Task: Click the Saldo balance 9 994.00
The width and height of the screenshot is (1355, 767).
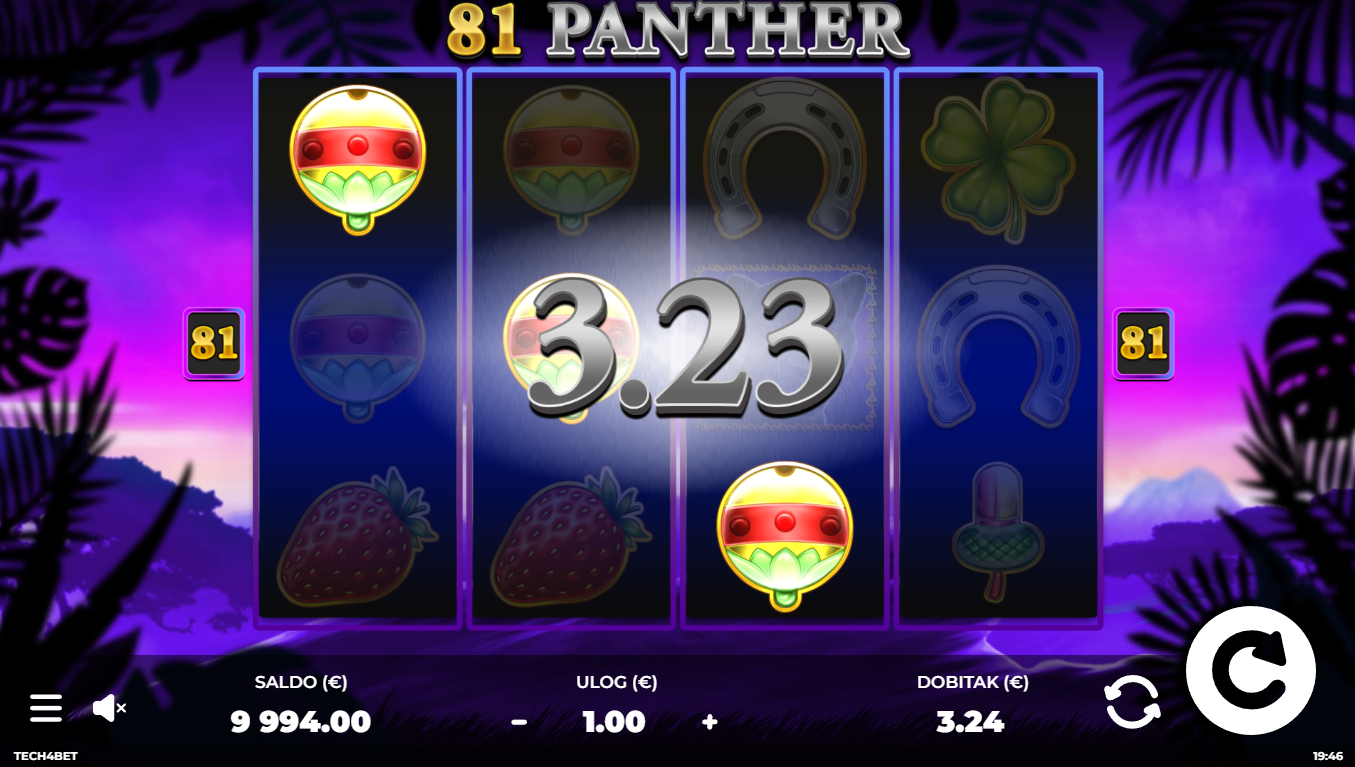Action: coord(300,721)
